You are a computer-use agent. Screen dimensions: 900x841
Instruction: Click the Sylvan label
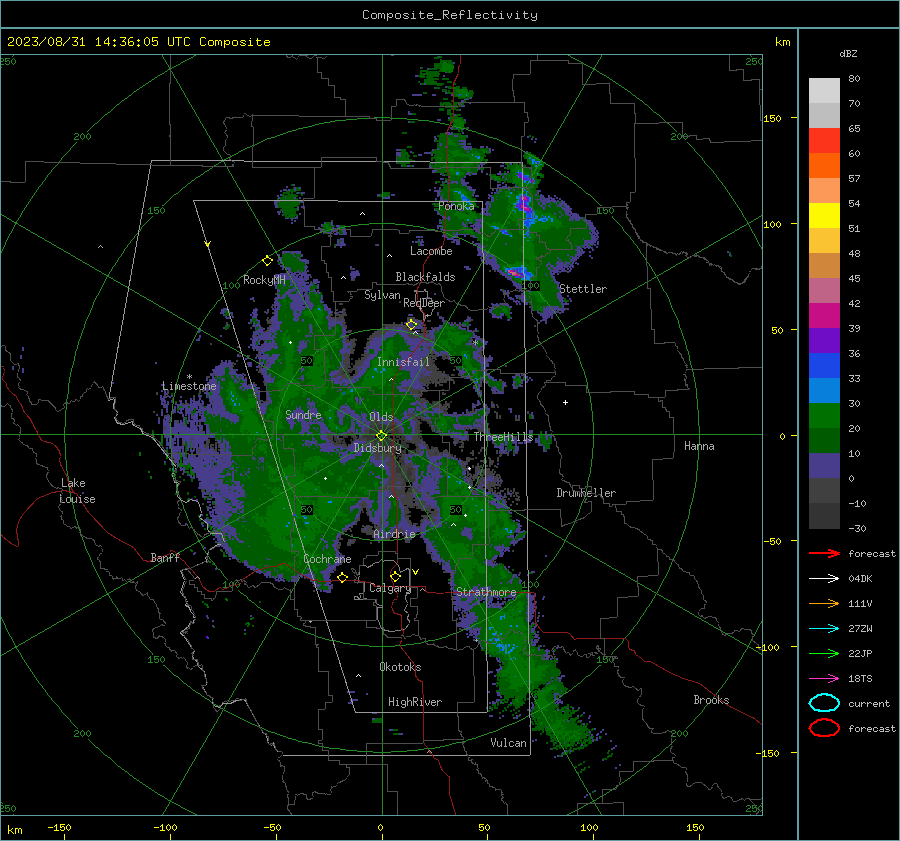[x=382, y=295]
